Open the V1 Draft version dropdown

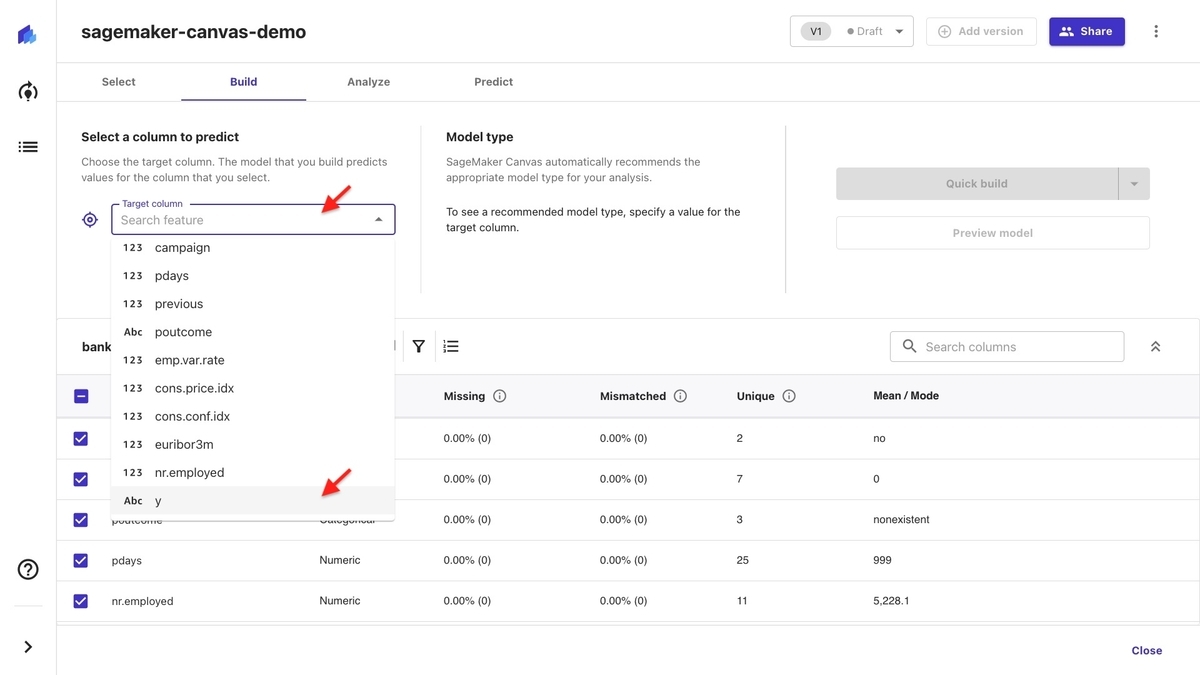click(x=851, y=32)
